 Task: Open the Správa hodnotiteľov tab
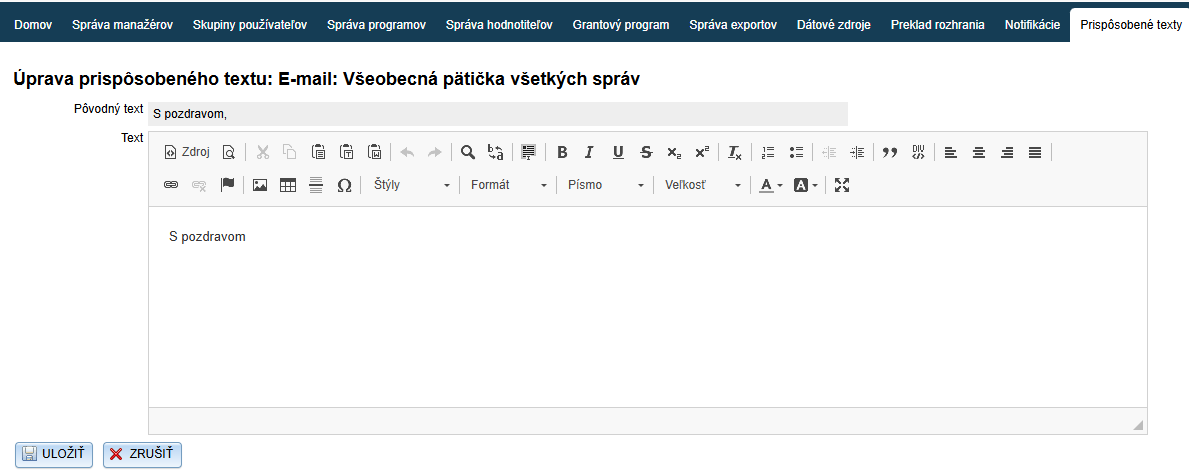point(499,25)
